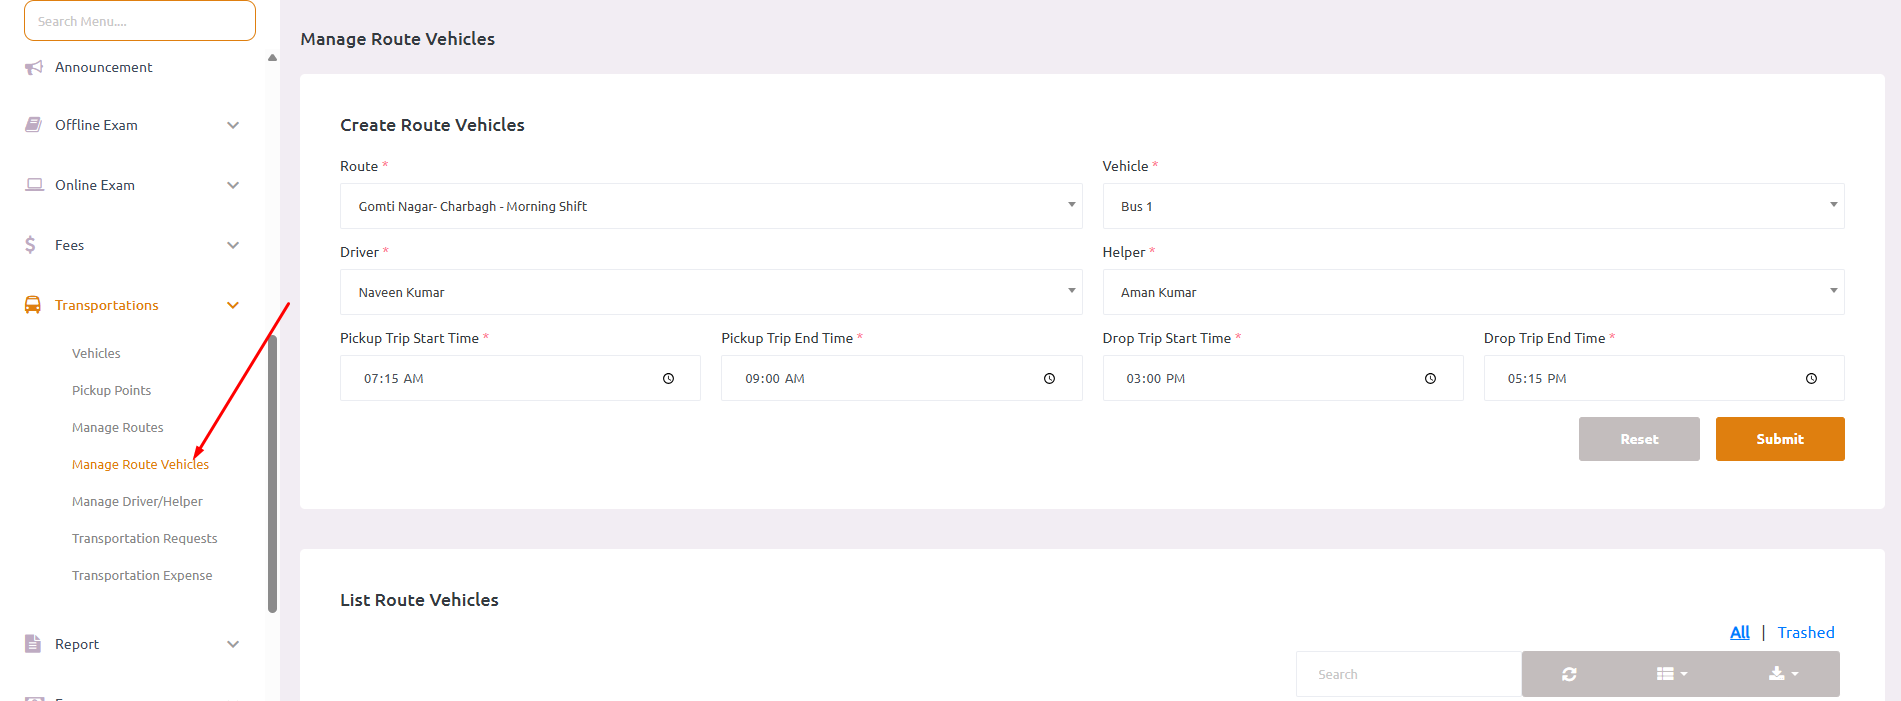This screenshot has height=701, width=1901.
Task: Click the refresh icon in list toolbar
Action: coord(1569,674)
